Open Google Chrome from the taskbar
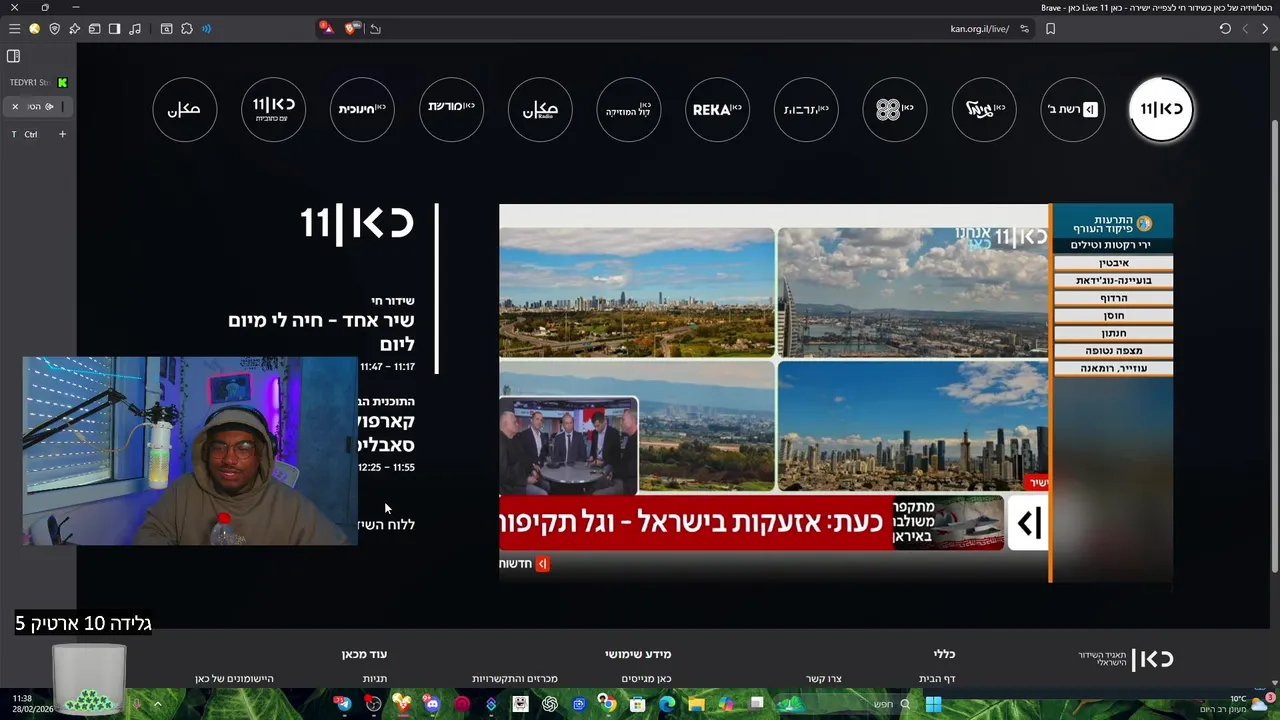The width and height of the screenshot is (1280, 720). pyautogui.click(x=607, y=704)
